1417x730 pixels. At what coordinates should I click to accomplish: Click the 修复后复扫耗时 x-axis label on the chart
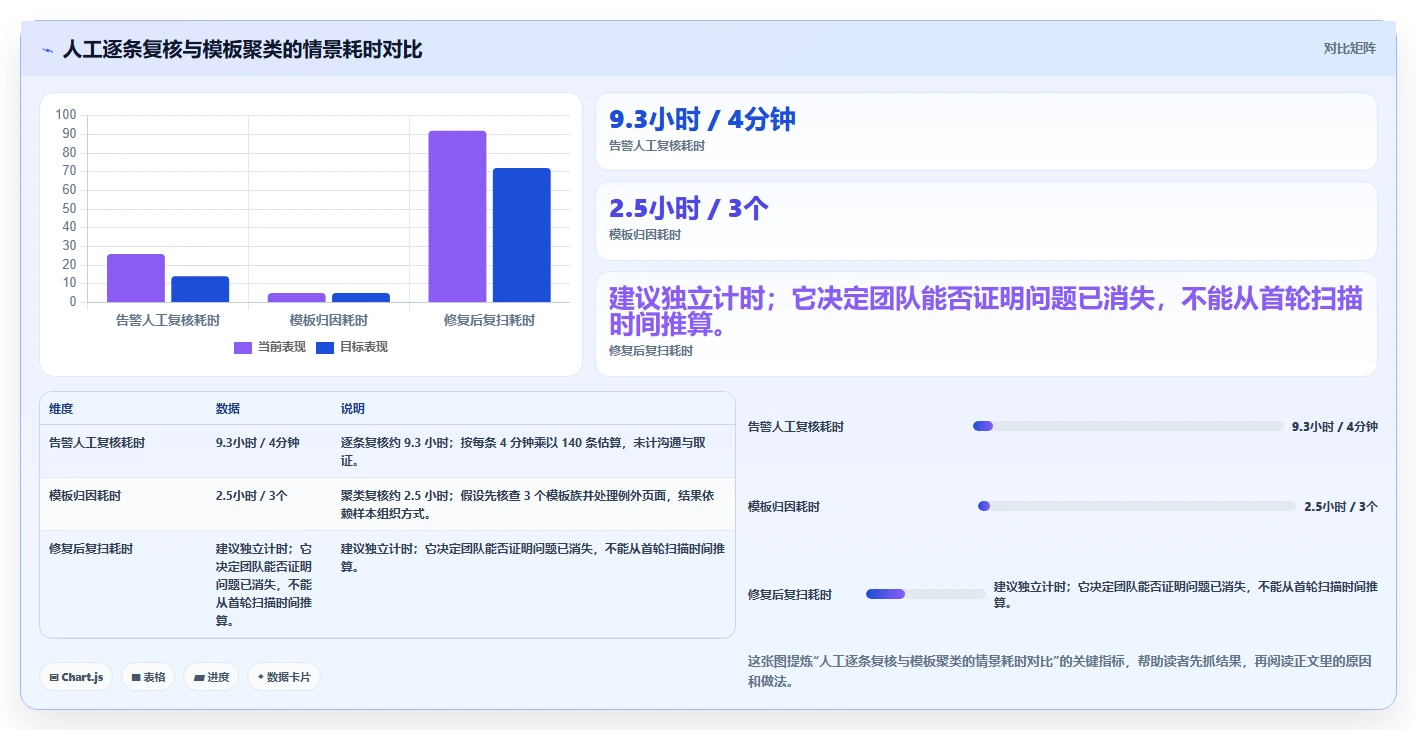489,321
